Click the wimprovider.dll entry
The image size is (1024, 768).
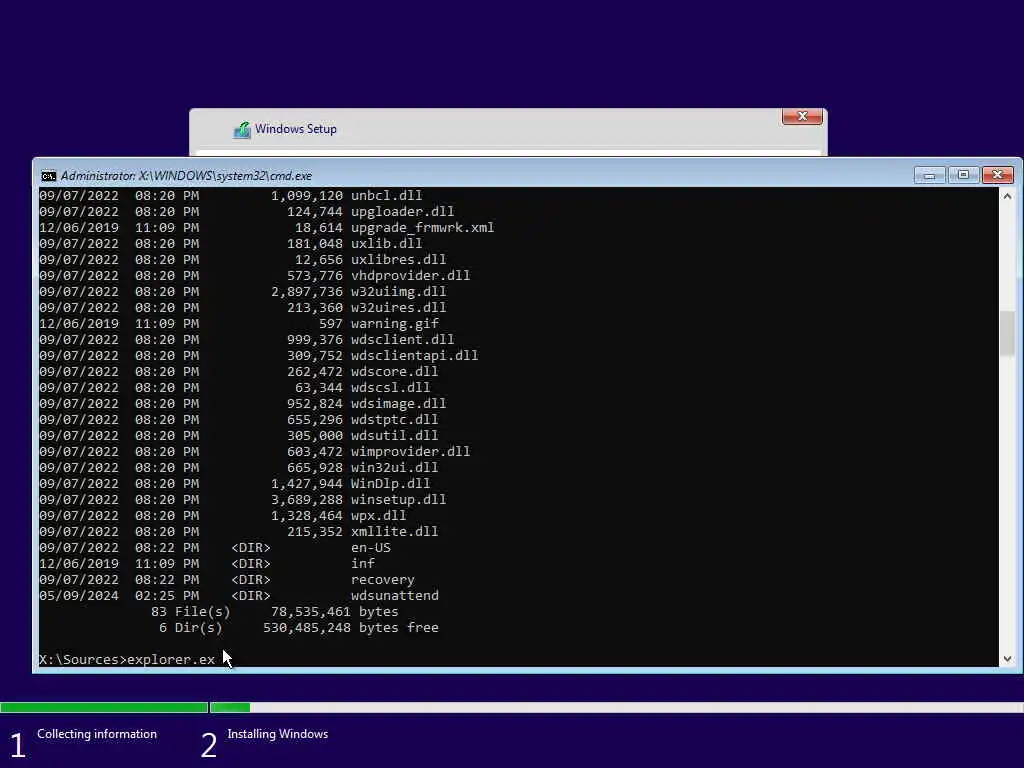(410, 451)
